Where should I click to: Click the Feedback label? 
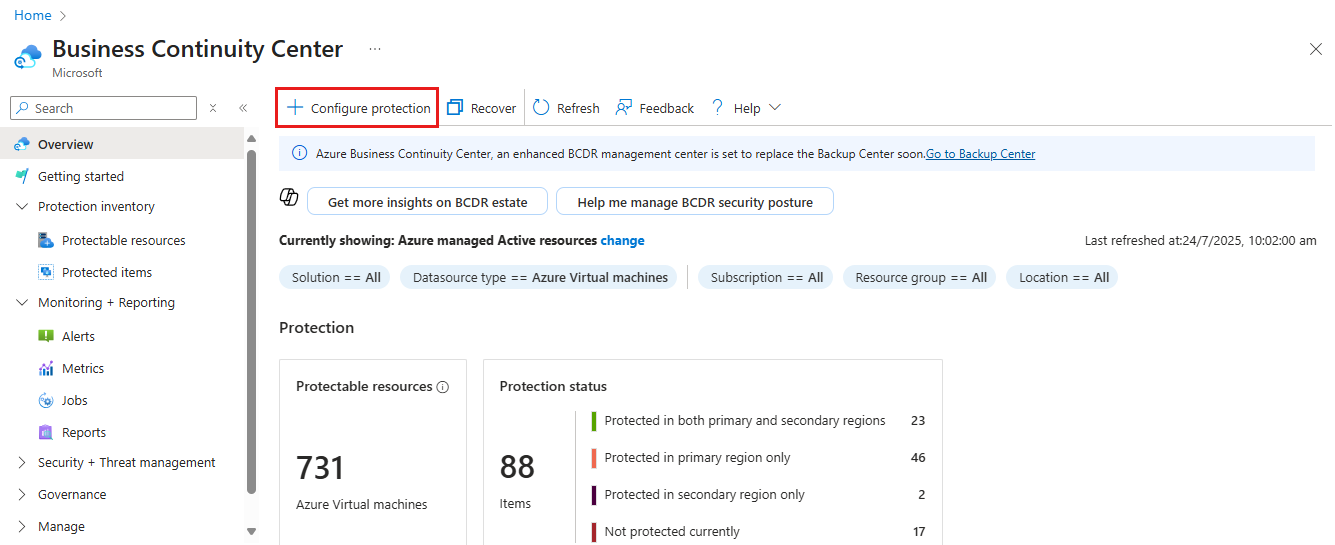[667, 108]
